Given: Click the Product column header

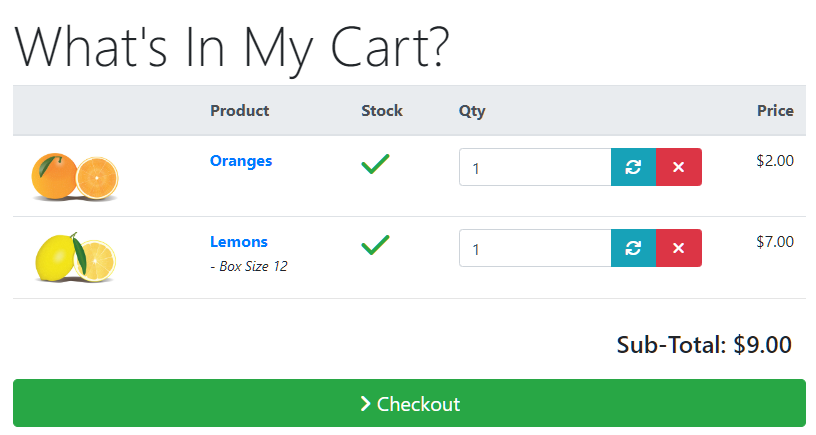Looking at the screenshot, I should [x=239, y=111].
